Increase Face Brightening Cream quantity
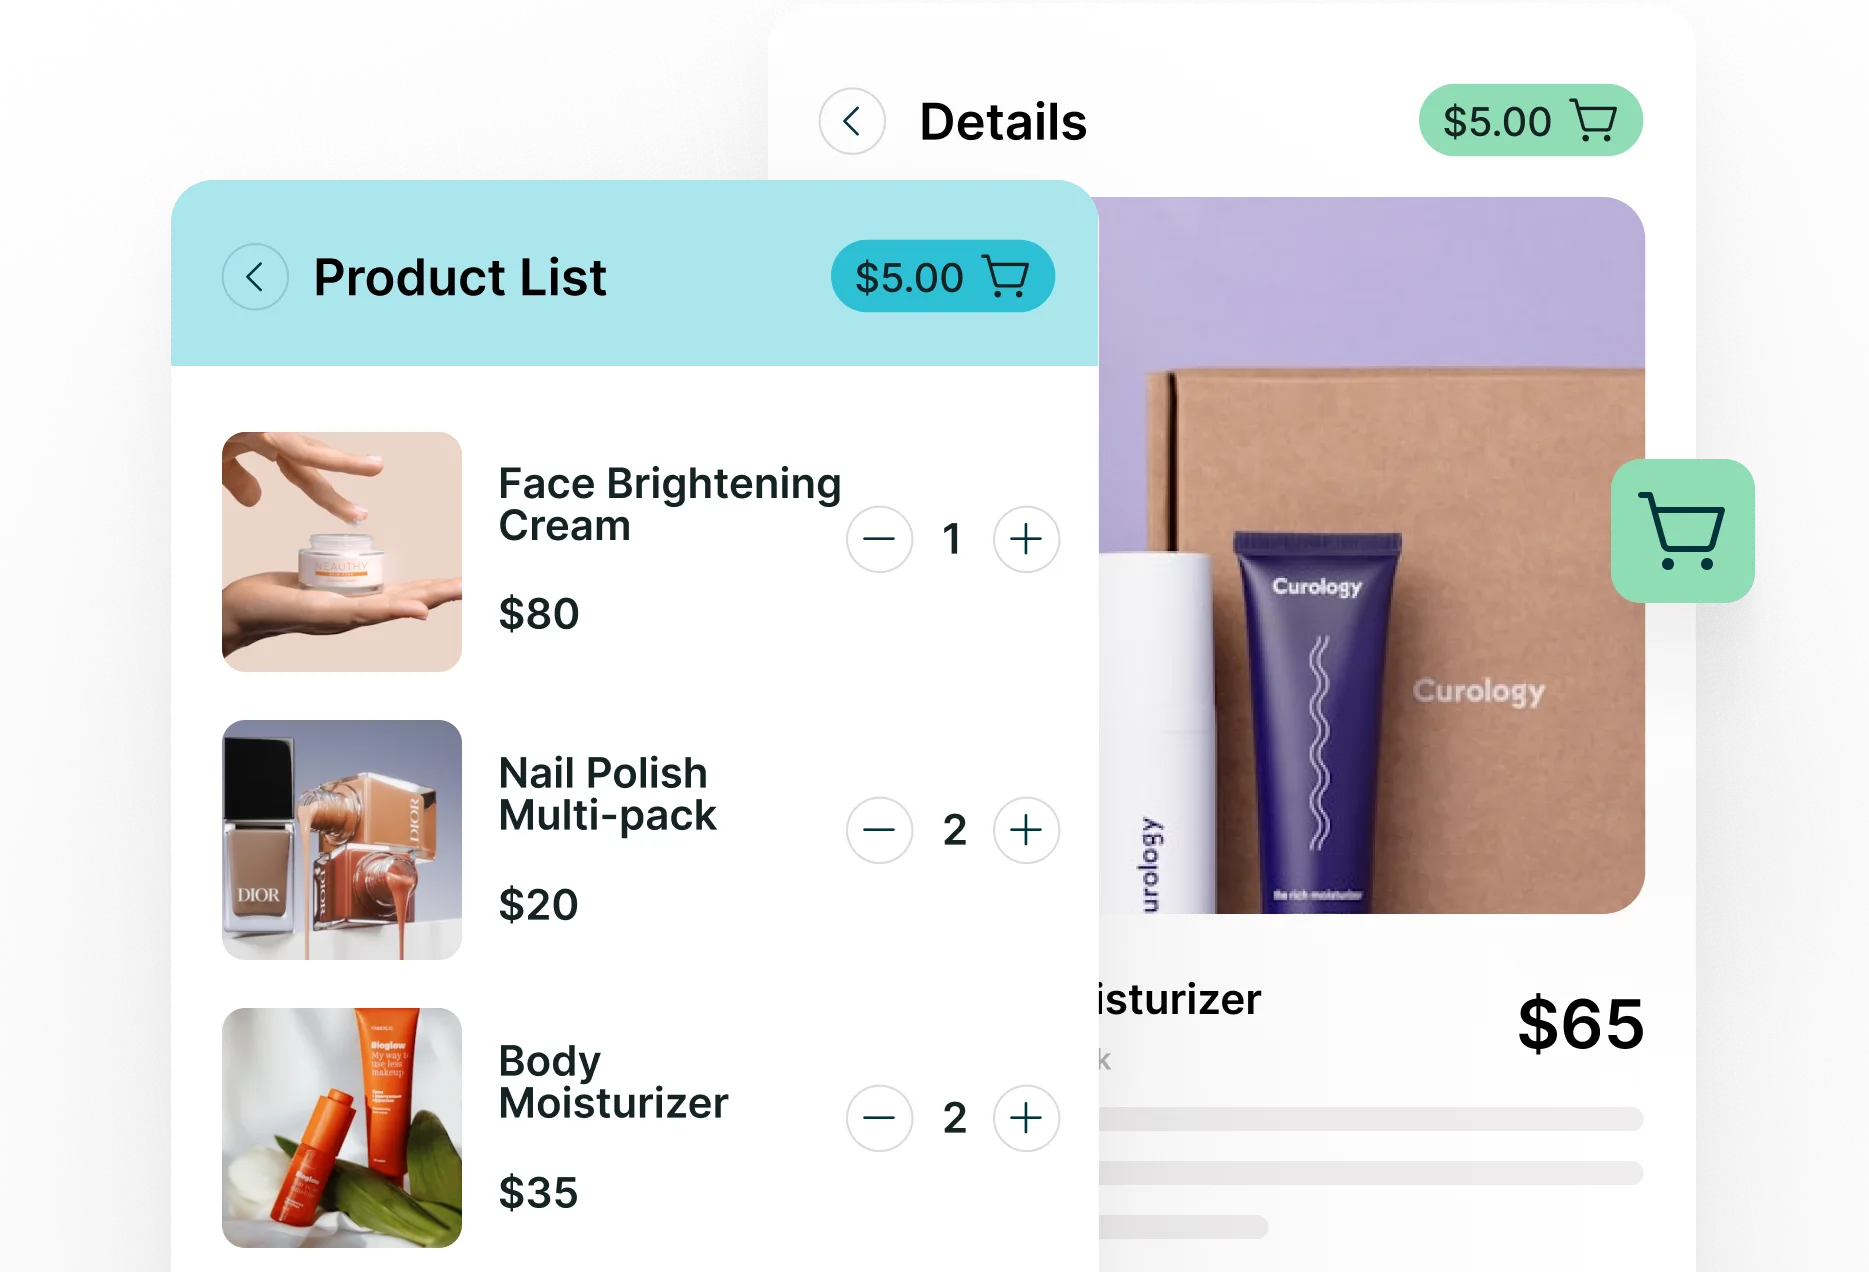 click(1026, 540)
